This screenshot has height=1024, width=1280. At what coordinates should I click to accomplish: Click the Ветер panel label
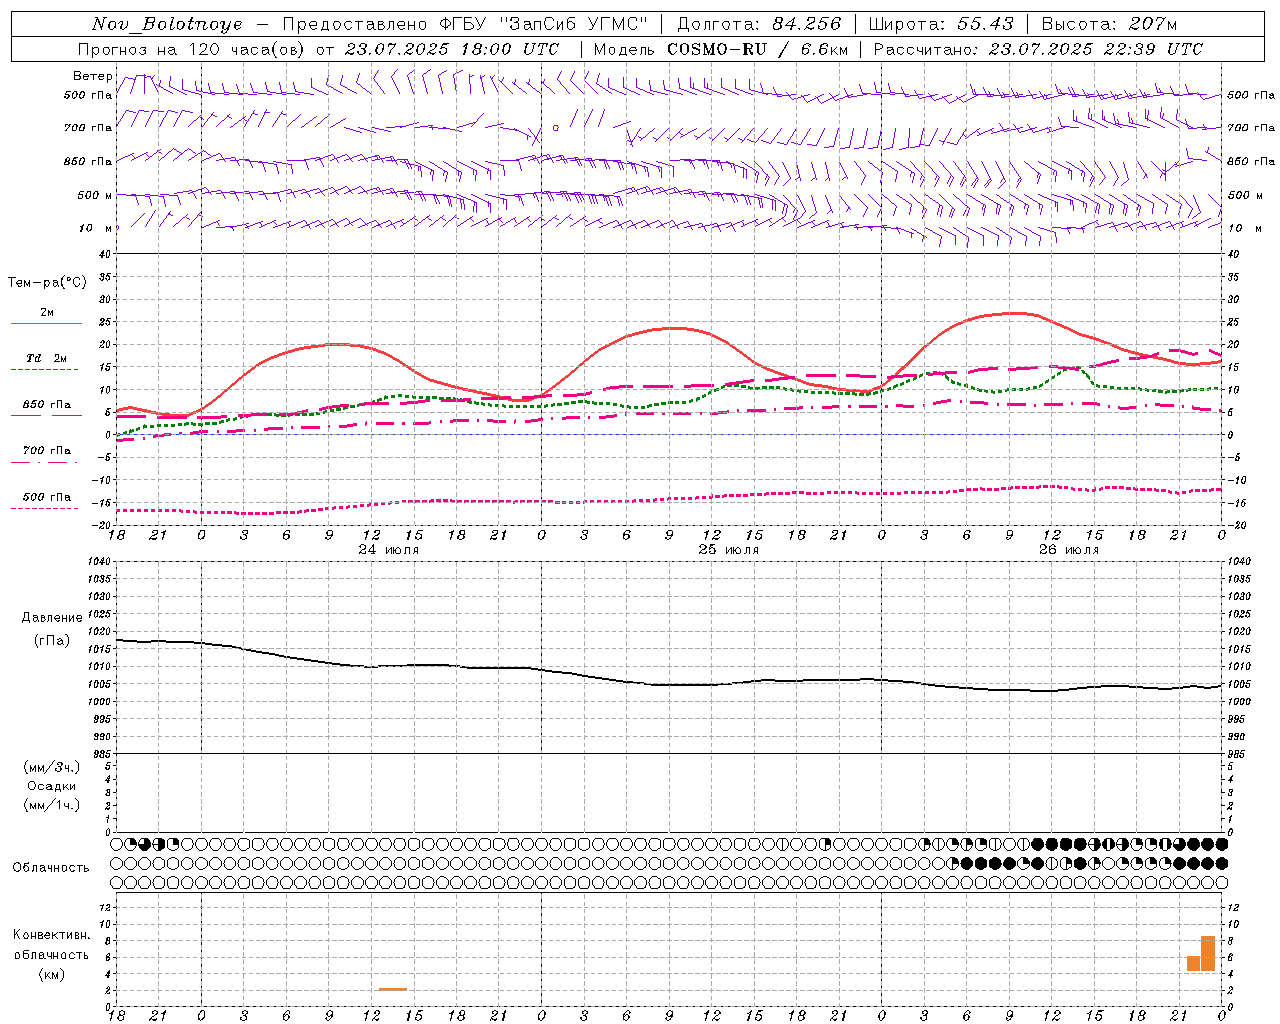click(92, 76)
